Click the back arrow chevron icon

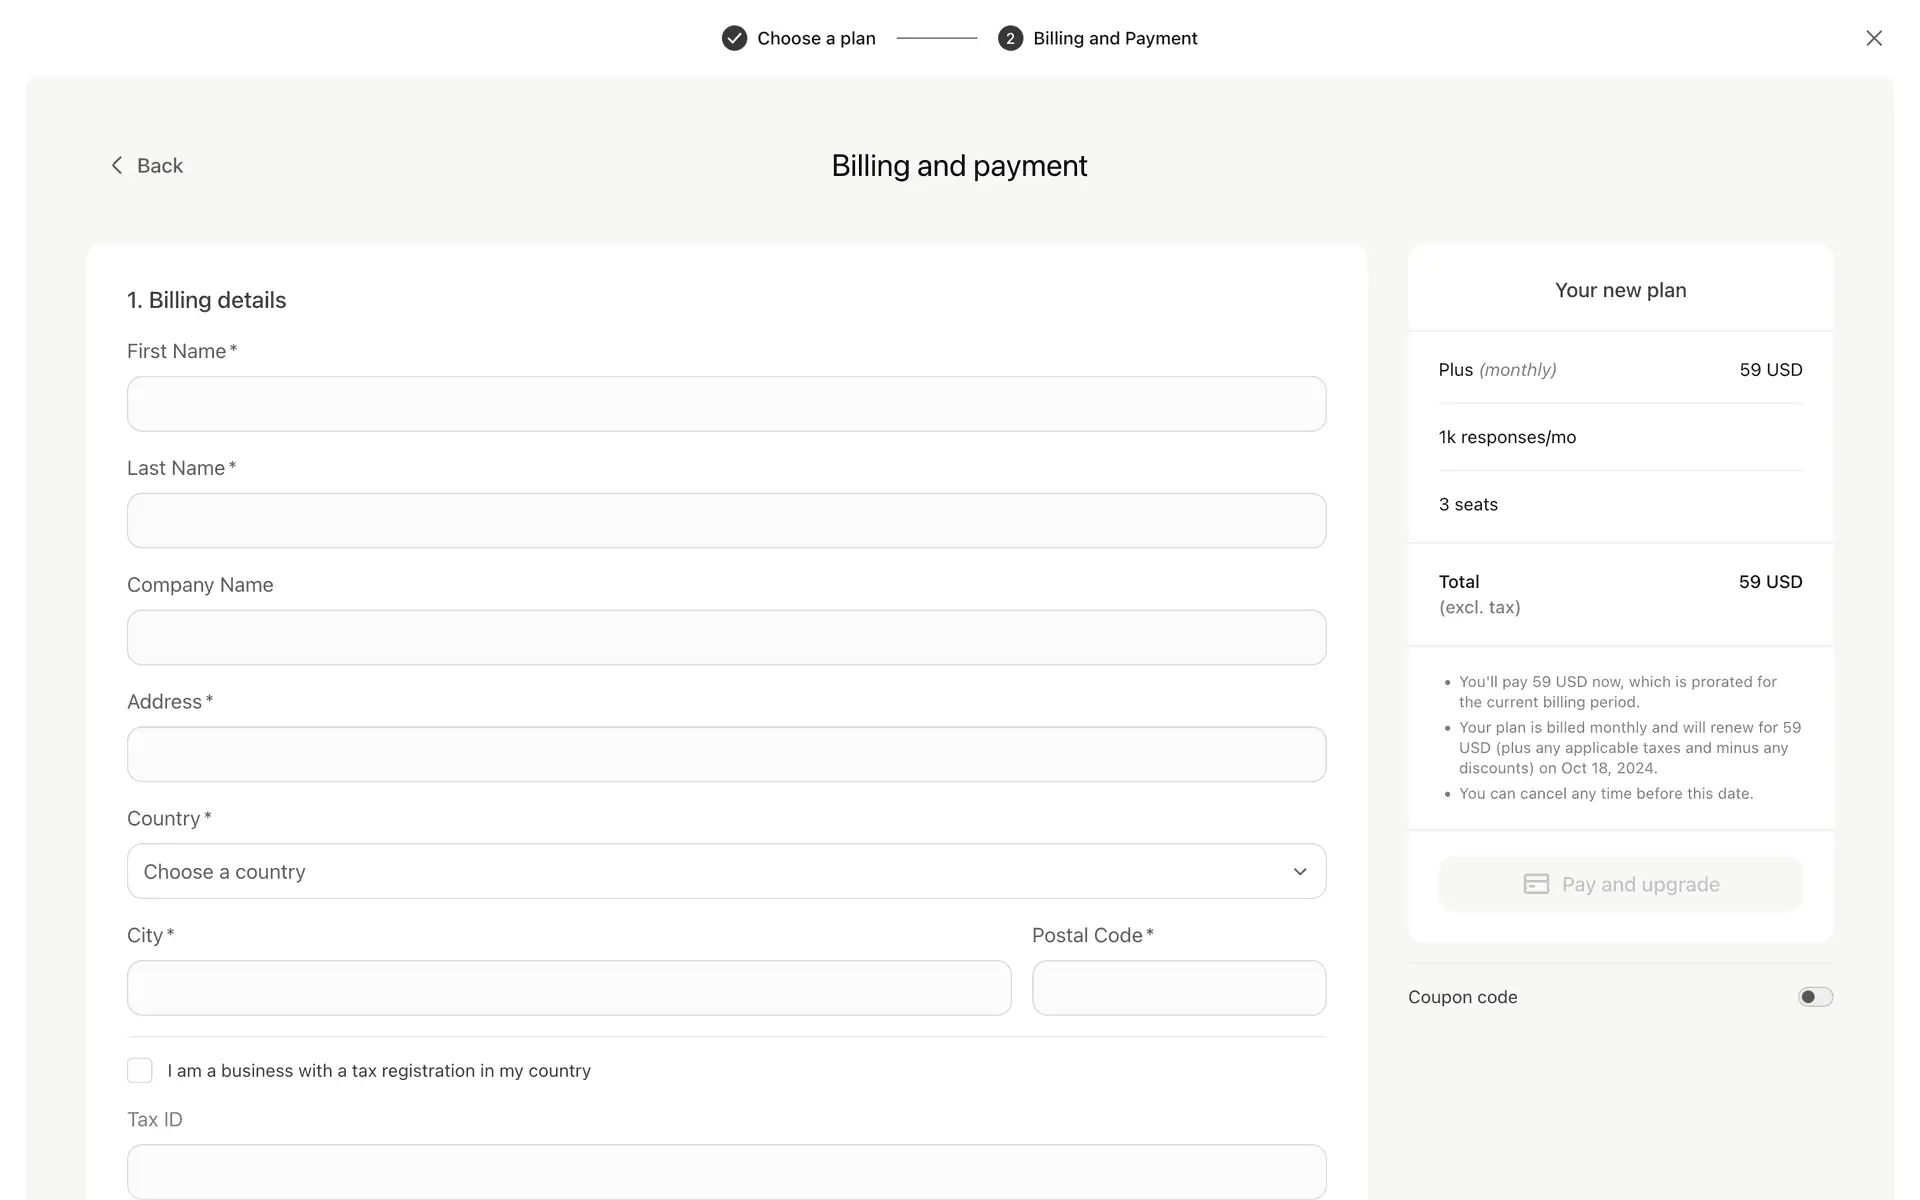(x=117, y=165)
